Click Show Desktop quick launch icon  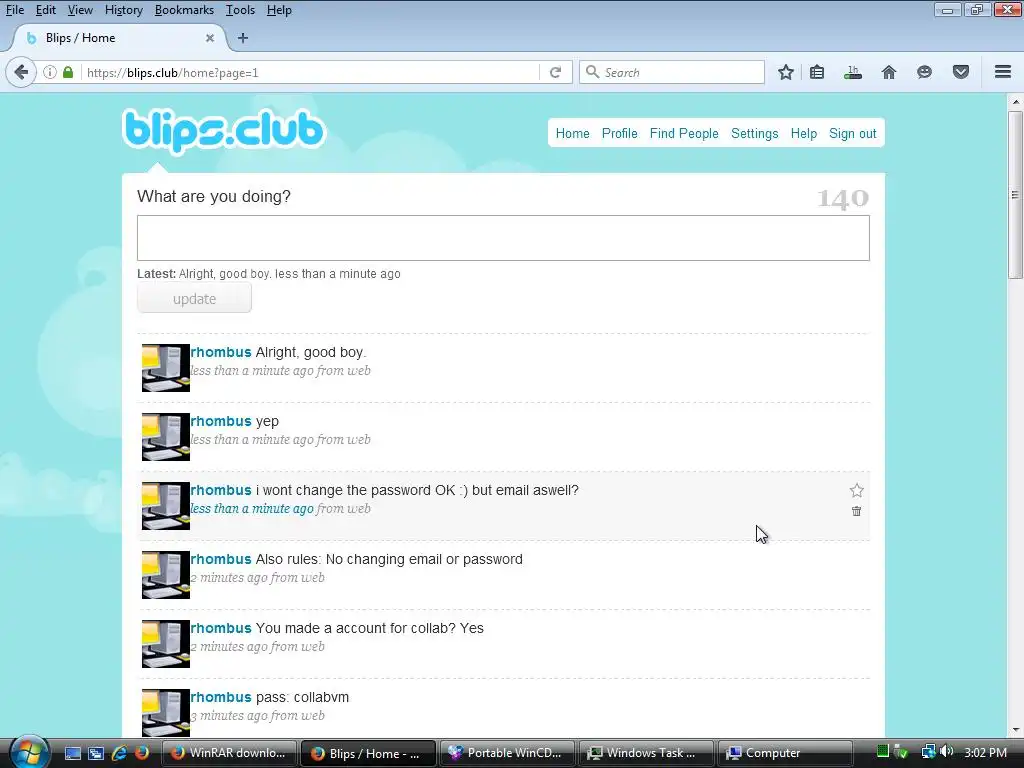[x=73, y=753]
